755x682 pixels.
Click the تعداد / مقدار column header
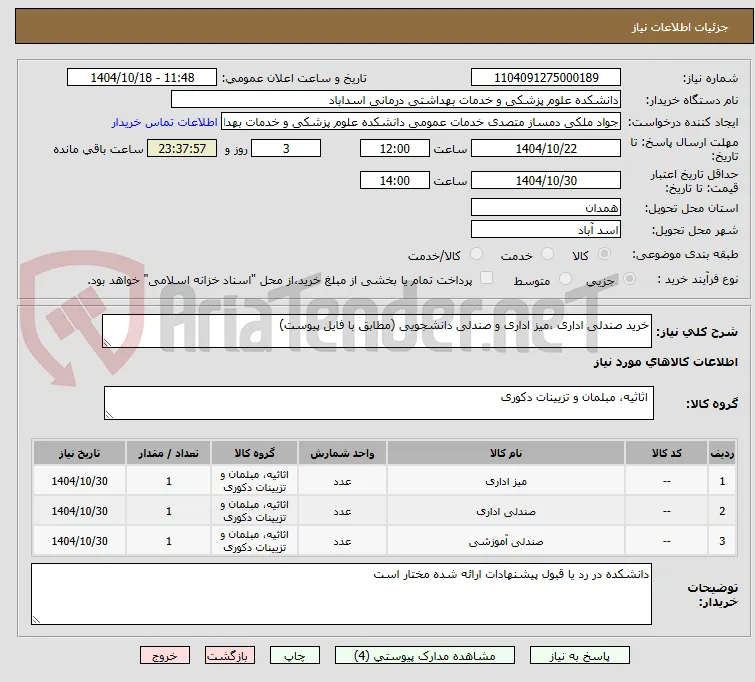[x=169, y=453]
